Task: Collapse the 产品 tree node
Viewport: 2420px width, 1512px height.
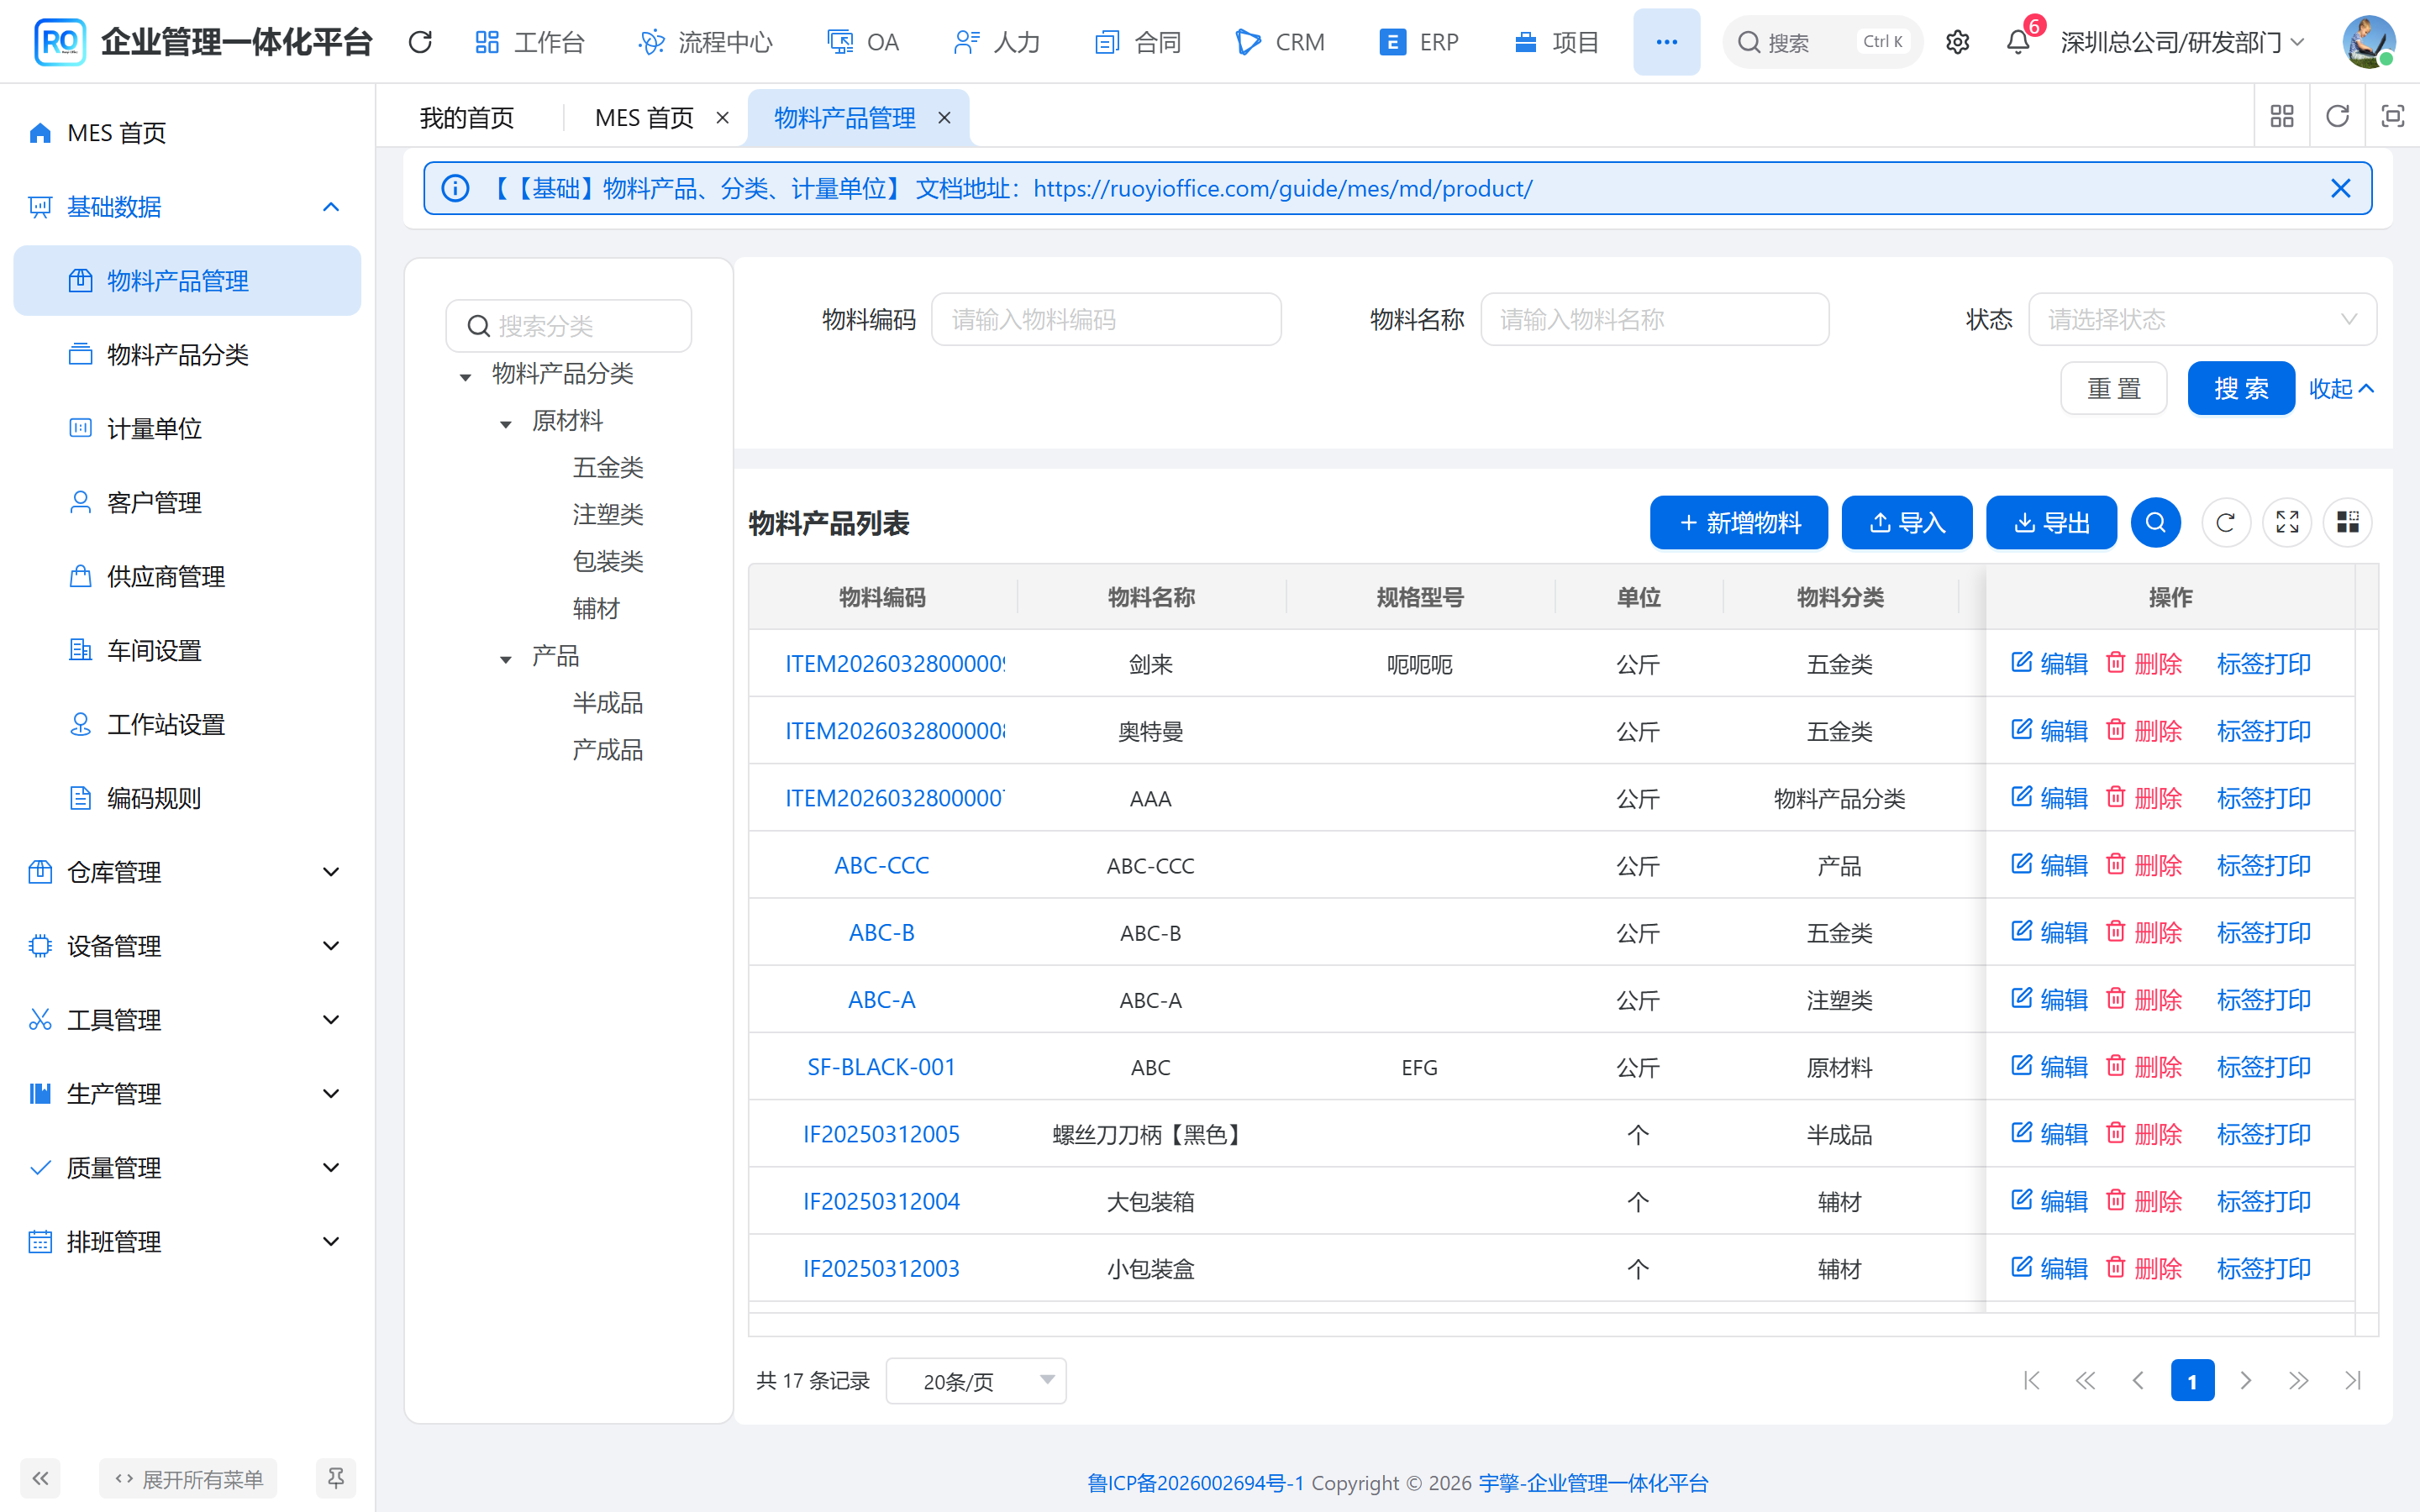Action: (x=506, y=659)
